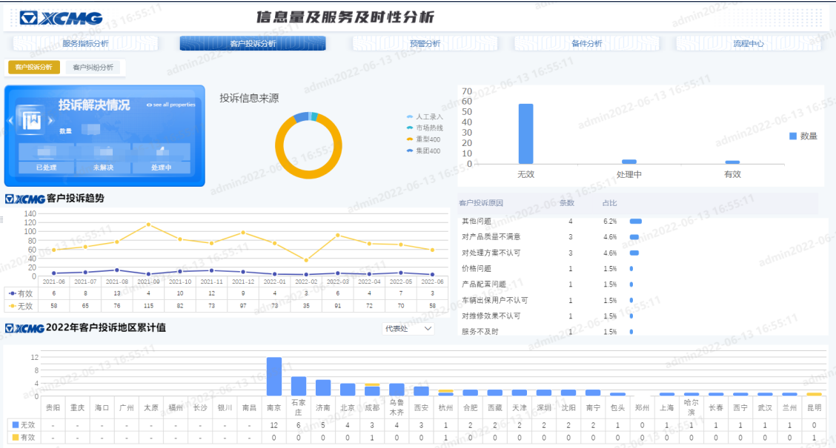This screenshot has width=836, height=448.
Task: Click the 4.6% progress bar for 对产品质量不满意
Action: pyautogui.click(x=634, y=237)
